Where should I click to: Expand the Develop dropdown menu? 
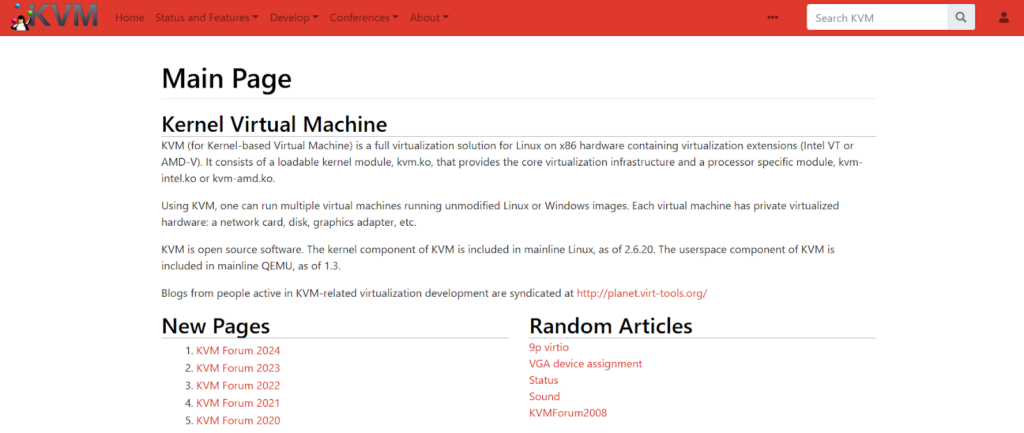(x=294, y=18)
